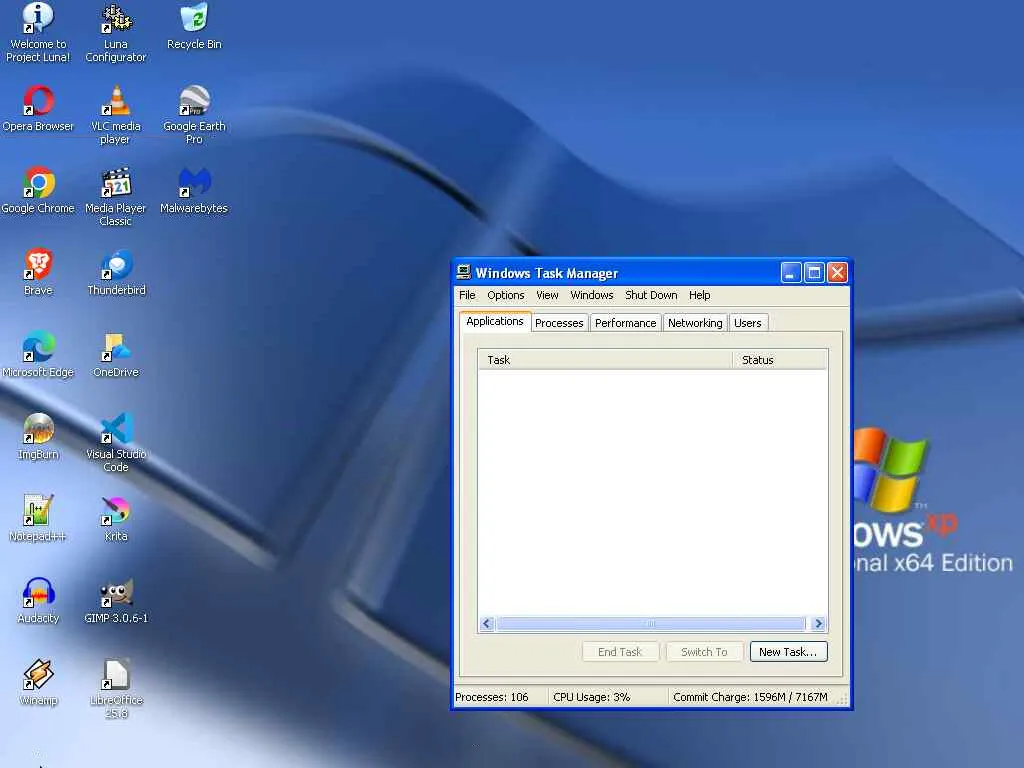
Task: Open the View menu
Action: [x=547, y=295]
